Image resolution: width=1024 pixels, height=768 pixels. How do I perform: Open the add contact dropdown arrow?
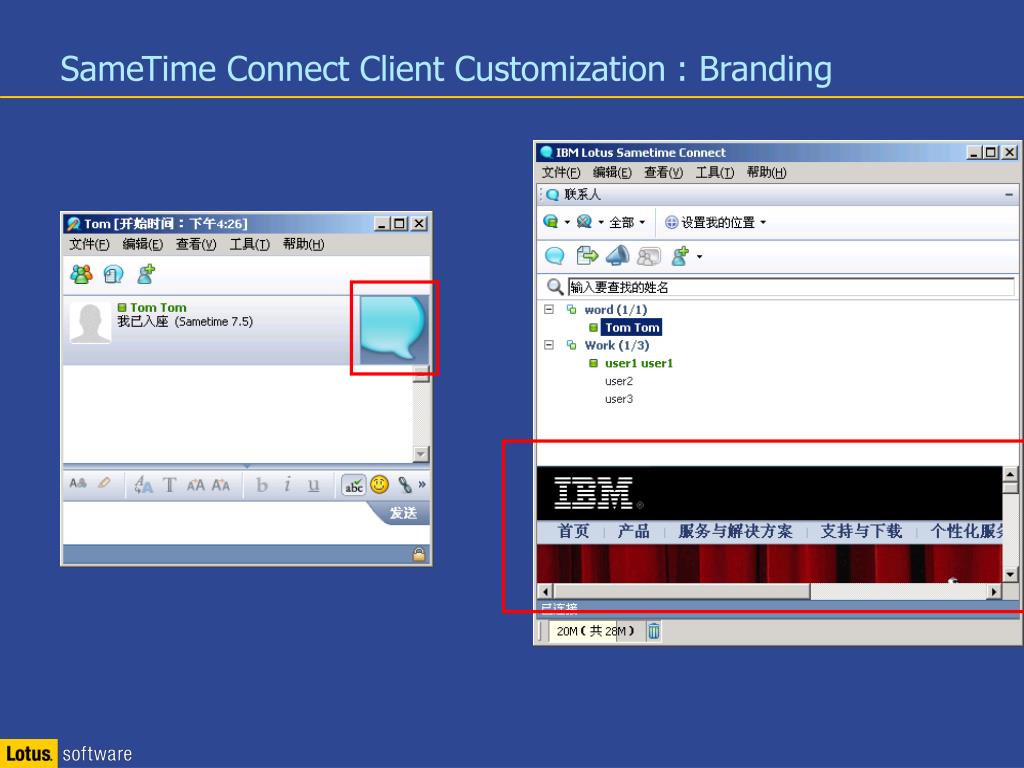[699, 257]
